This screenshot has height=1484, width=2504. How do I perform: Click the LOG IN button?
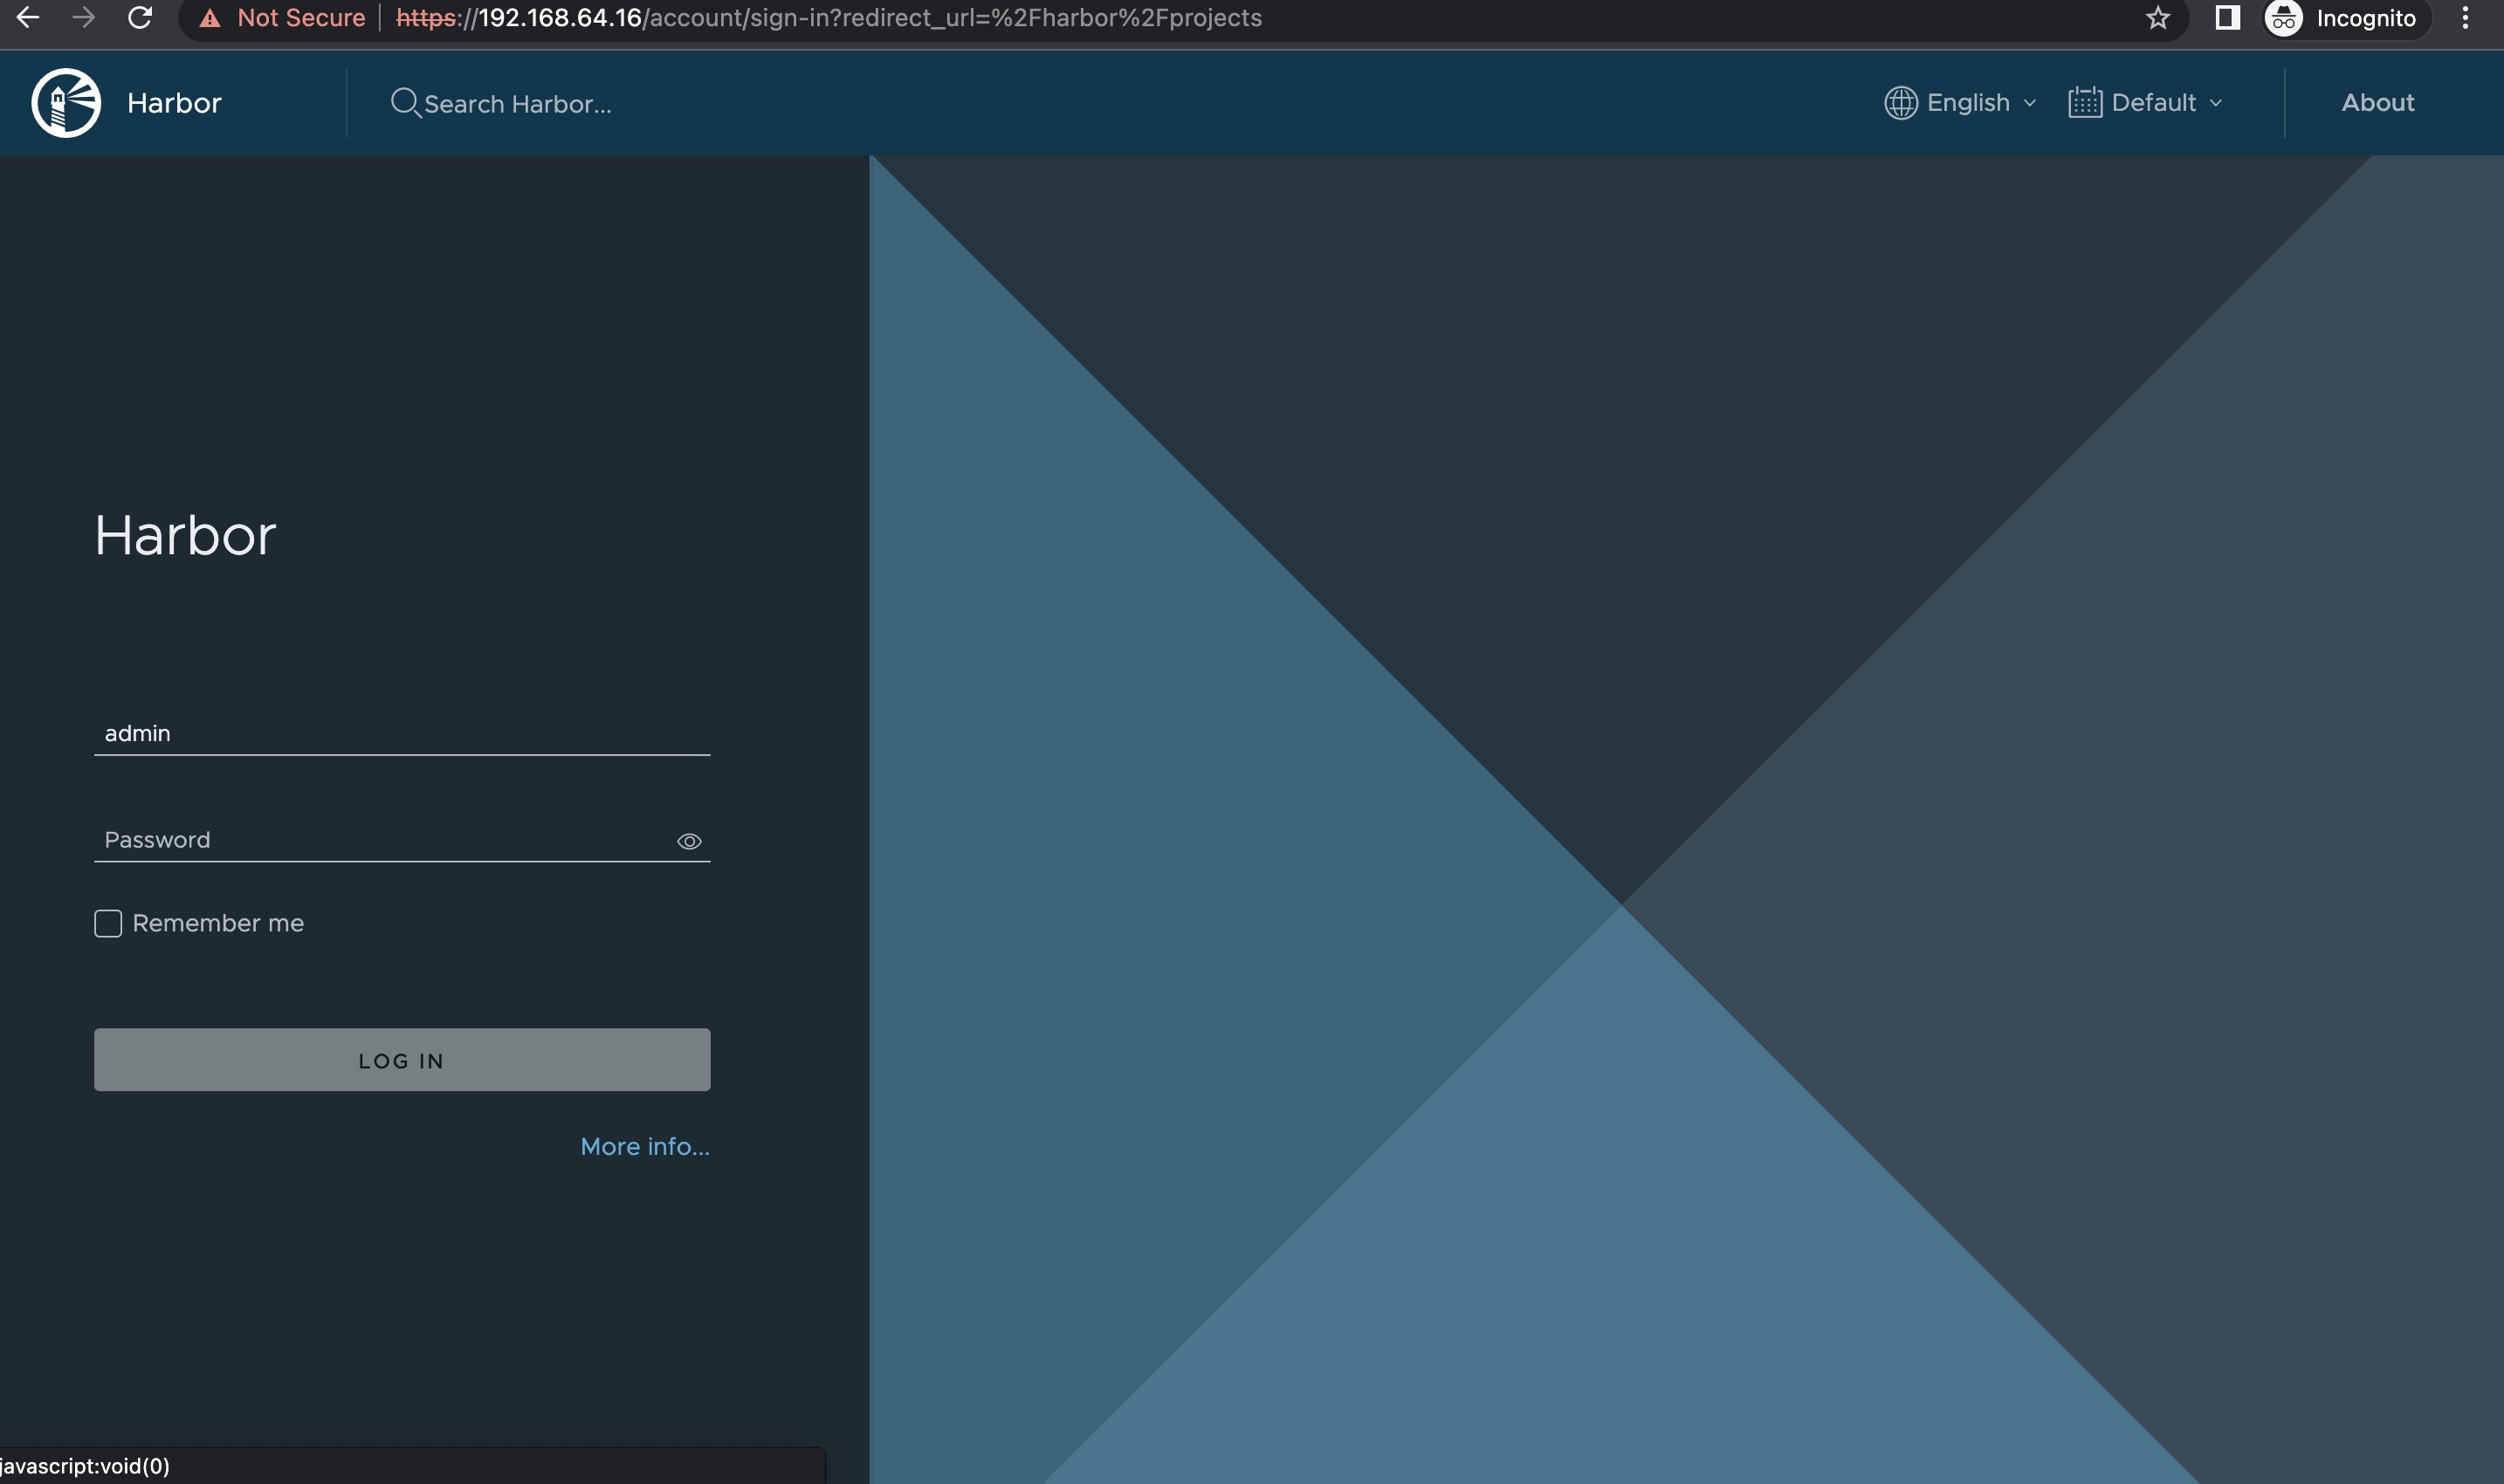pyautogui.click(x=401, y=1058)
